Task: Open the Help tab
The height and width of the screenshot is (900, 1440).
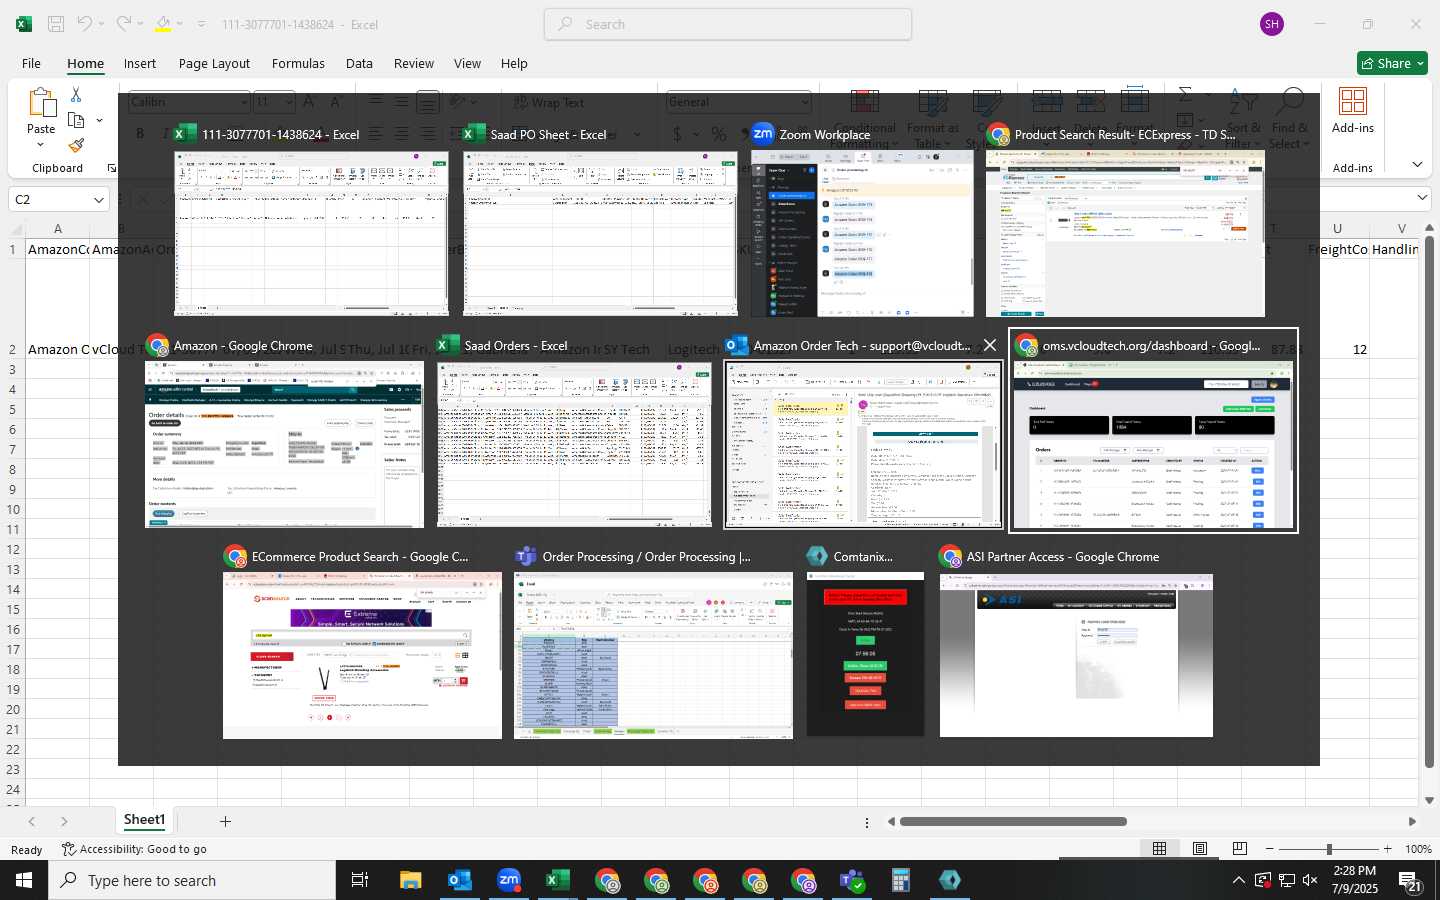Action: (x=514, y=63)
